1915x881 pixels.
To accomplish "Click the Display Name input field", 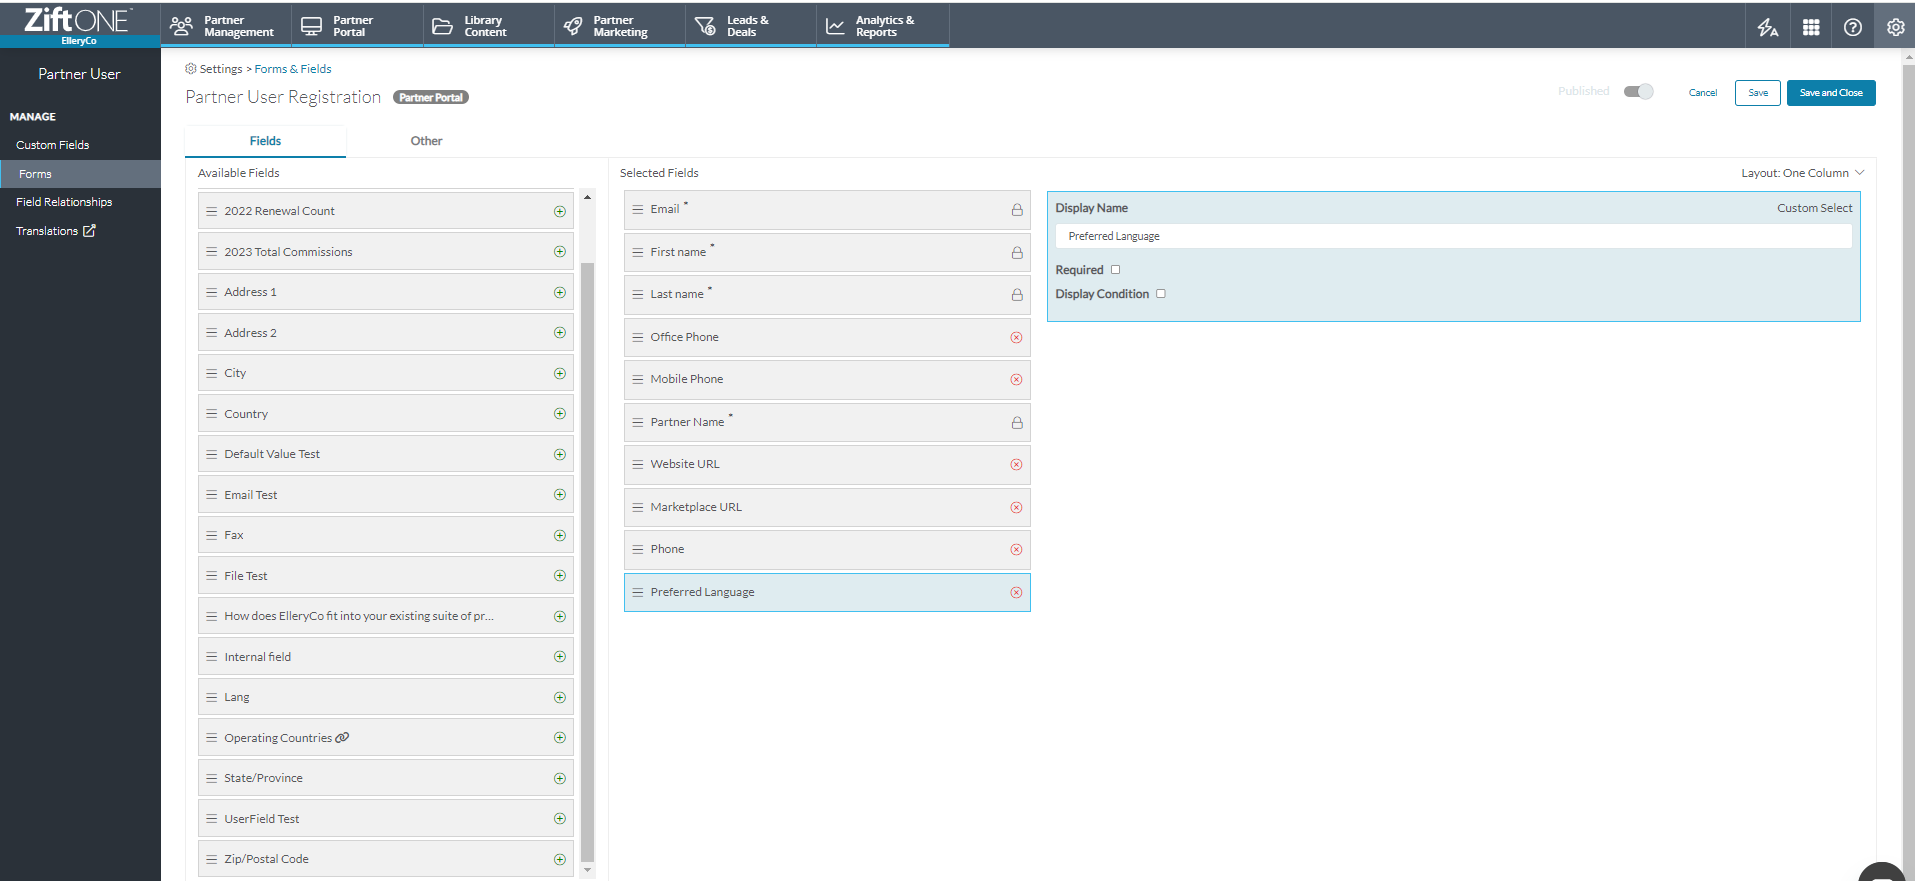I will tap(1453, 236).
